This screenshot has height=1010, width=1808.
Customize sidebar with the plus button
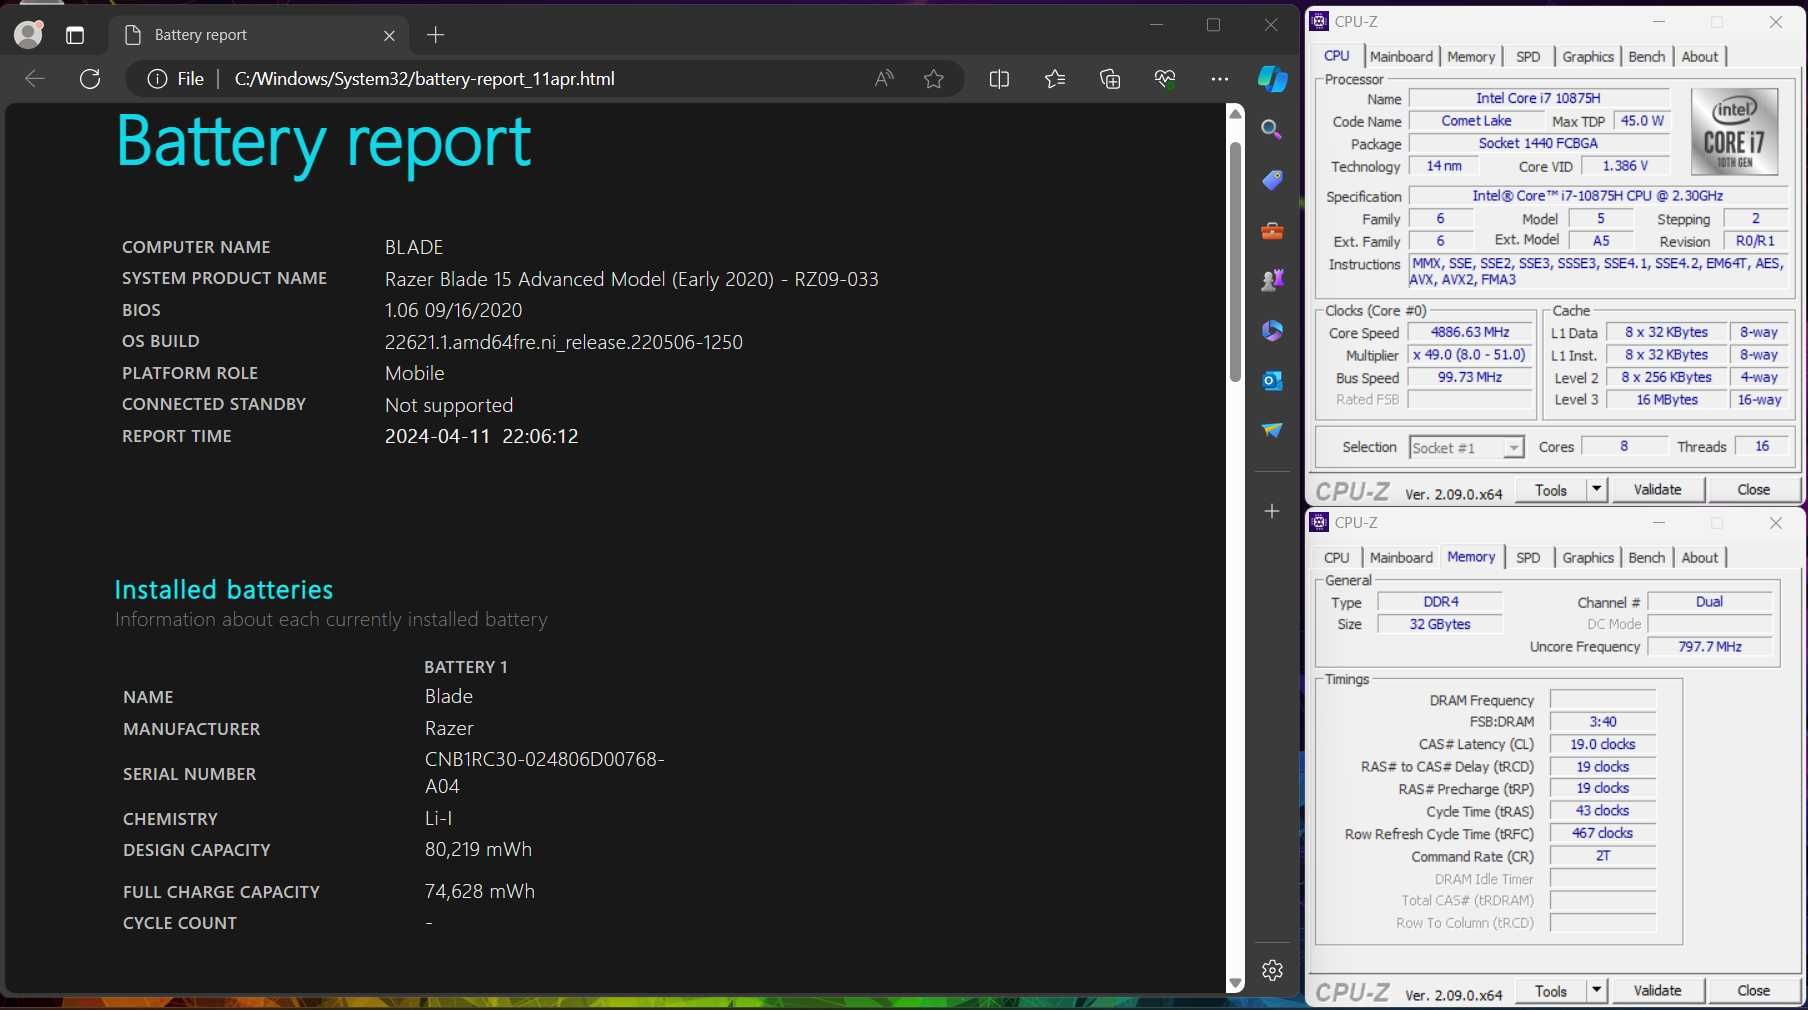[1272, 511]
